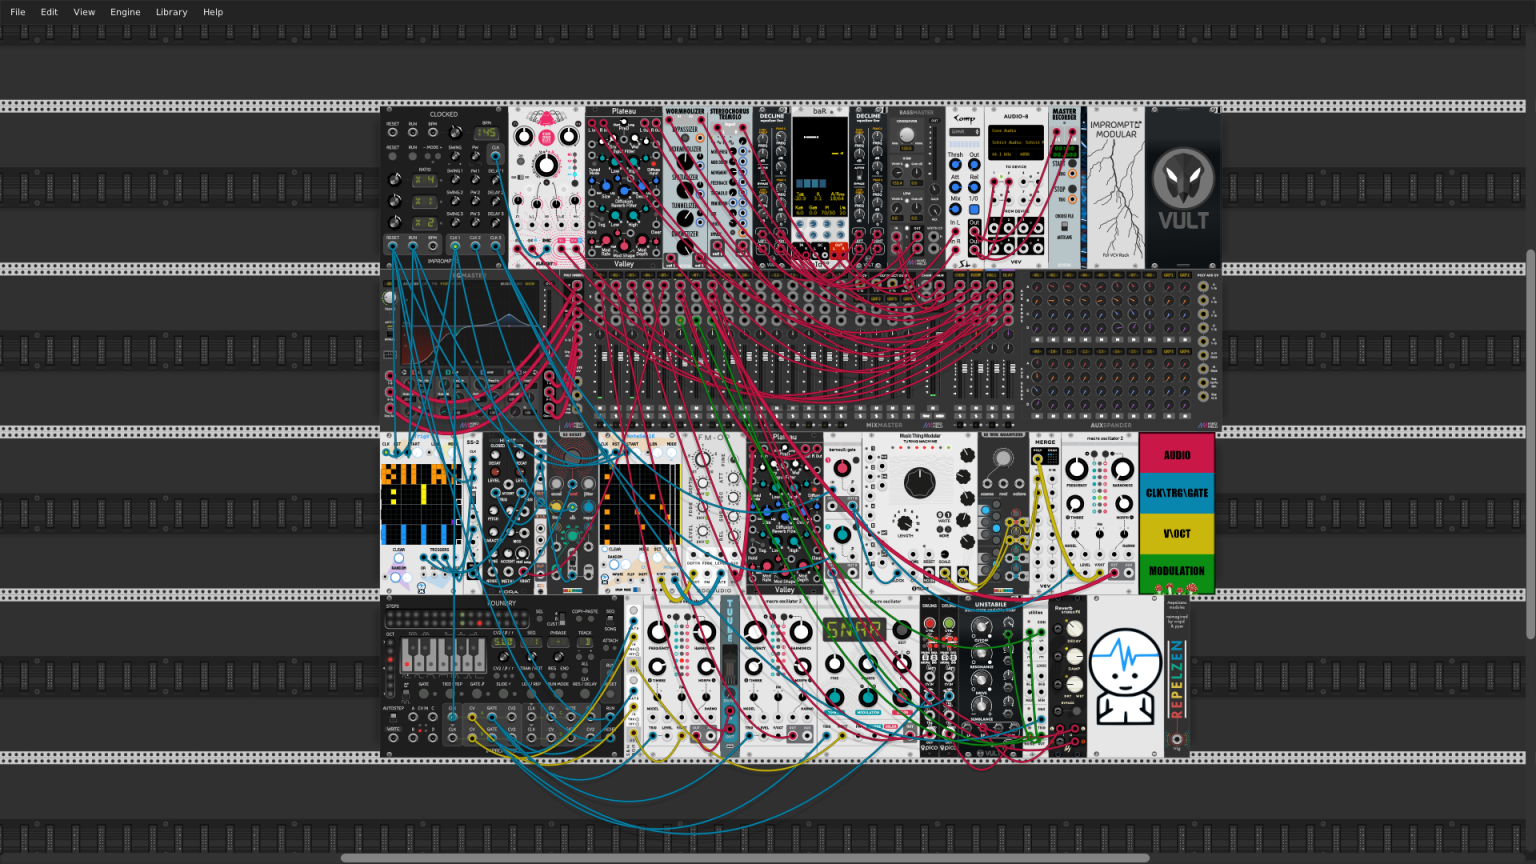
Task: Flip the Choose File switch on Master Recorder
Action: (x=1064, y=226)
